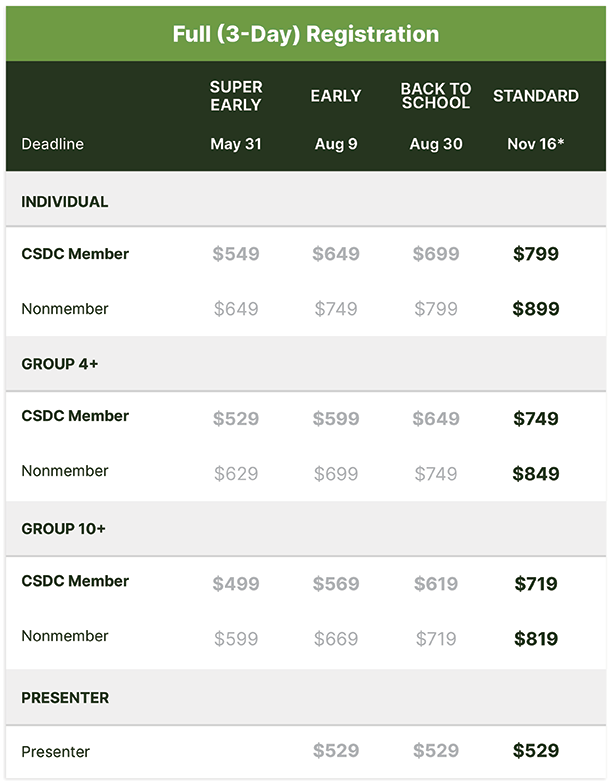612x784 pixels.
Task: Click the May 31 deadline date
Action: click(236, 144)
